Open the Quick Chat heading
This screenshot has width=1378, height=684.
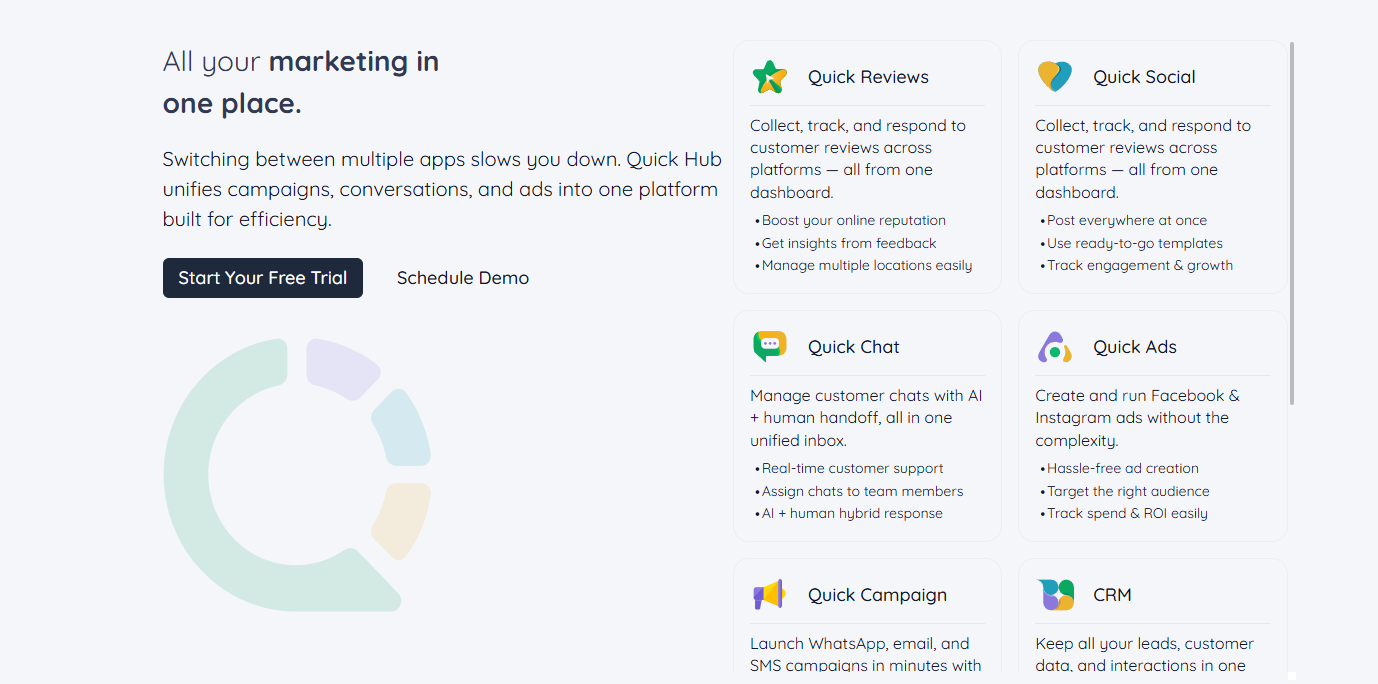coord(853,347)
